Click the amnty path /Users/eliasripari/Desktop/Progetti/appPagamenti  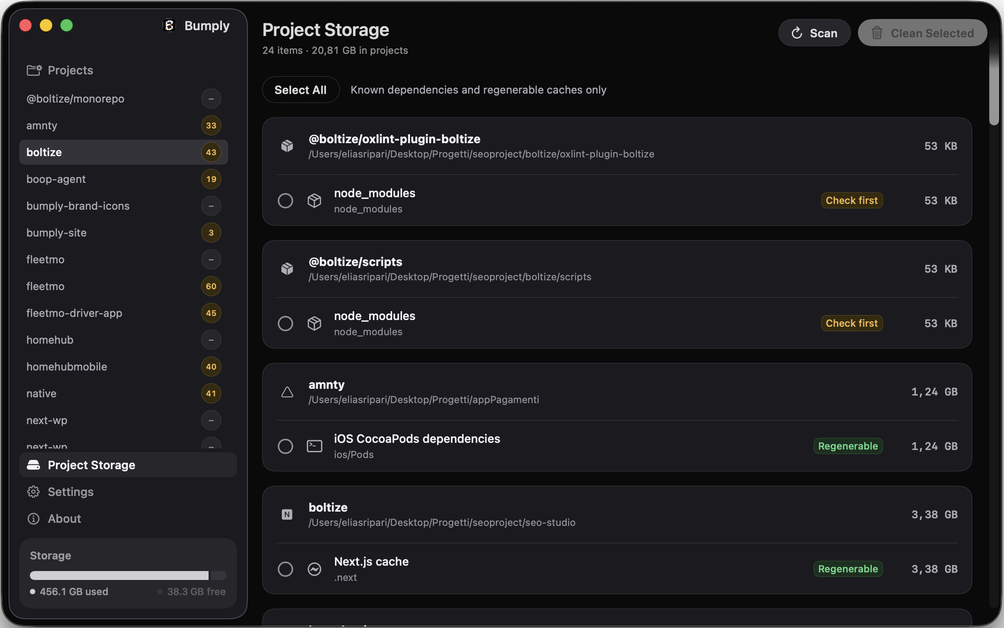(423, 400)
